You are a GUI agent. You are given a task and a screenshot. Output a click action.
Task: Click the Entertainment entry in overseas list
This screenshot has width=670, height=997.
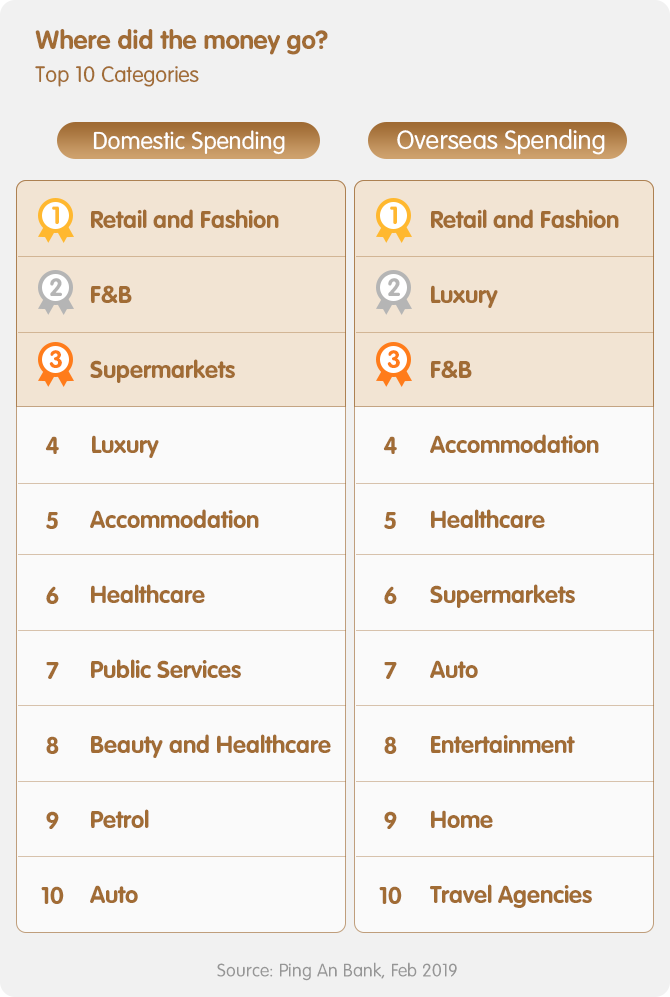click(504, 744)
